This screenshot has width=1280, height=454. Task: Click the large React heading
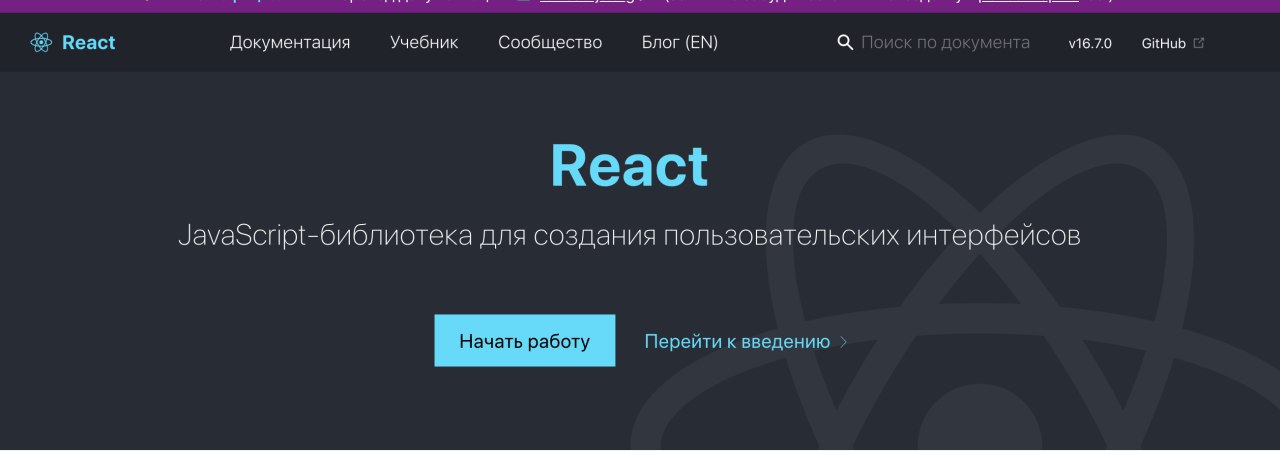[630, 166]
